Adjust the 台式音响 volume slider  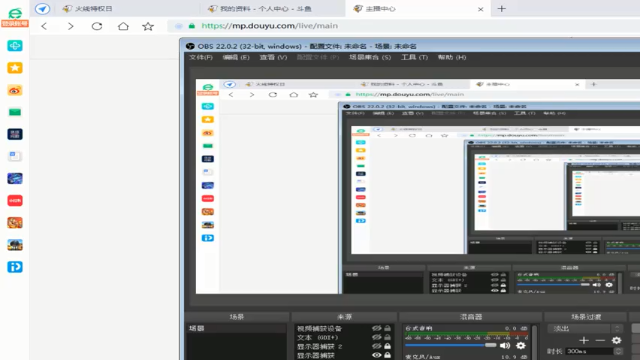pos(451,345)
